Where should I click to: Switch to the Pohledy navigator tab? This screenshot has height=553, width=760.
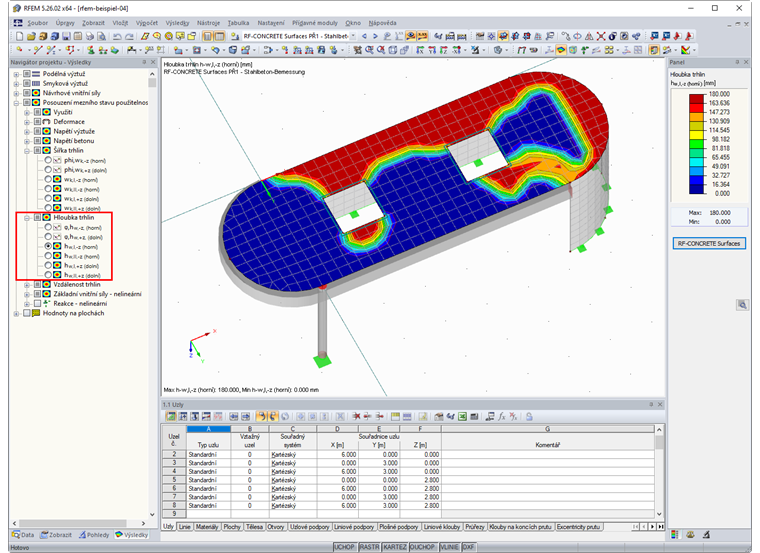pyautogui.click(x=94, y=535)
